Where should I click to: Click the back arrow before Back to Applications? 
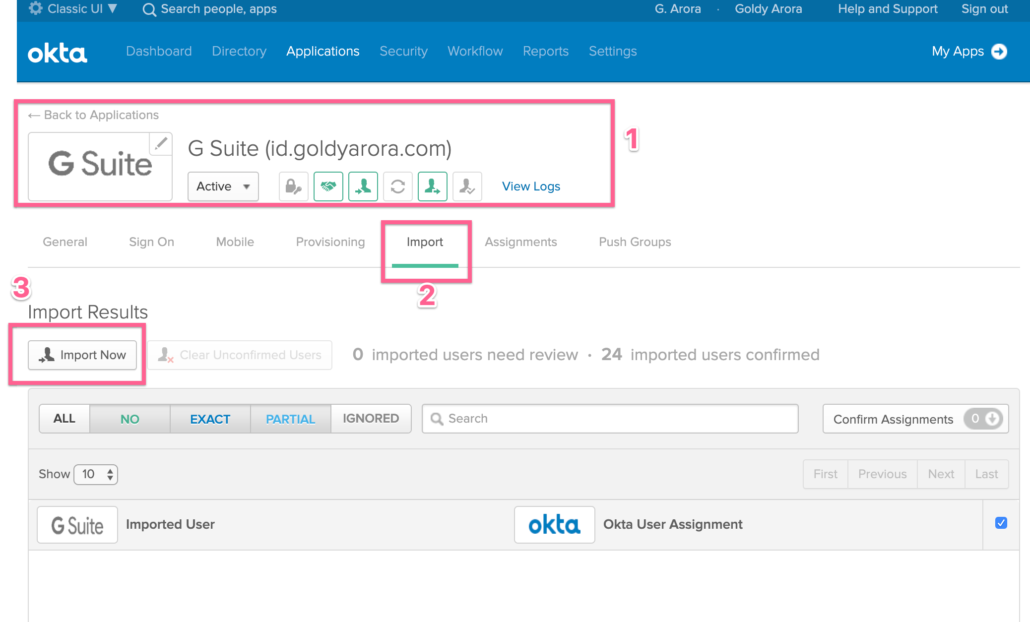pos(34,116)
